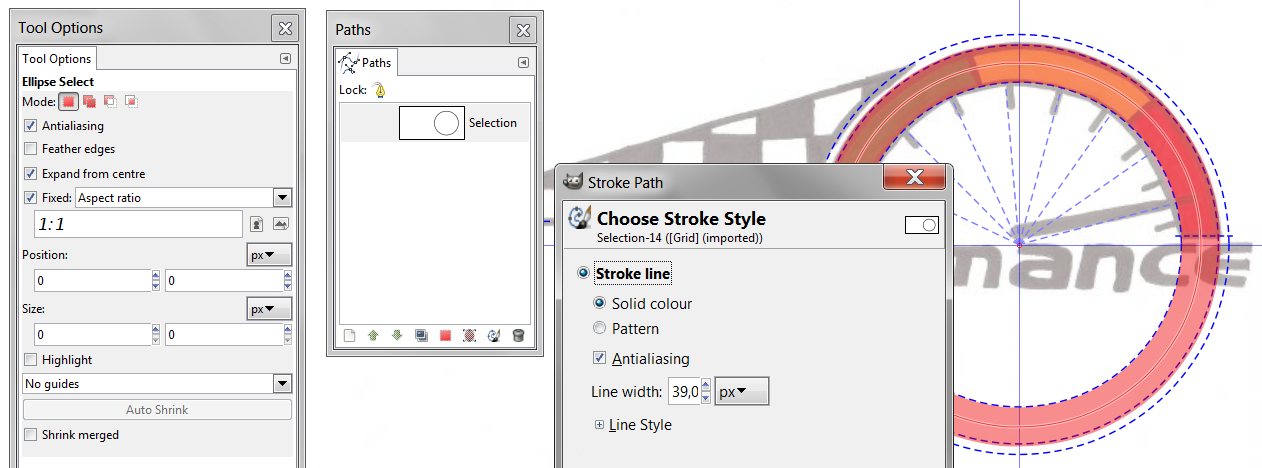Select the Replace selection mode icon
This screenshot has width=1262, height=468.
click(68, 101)
